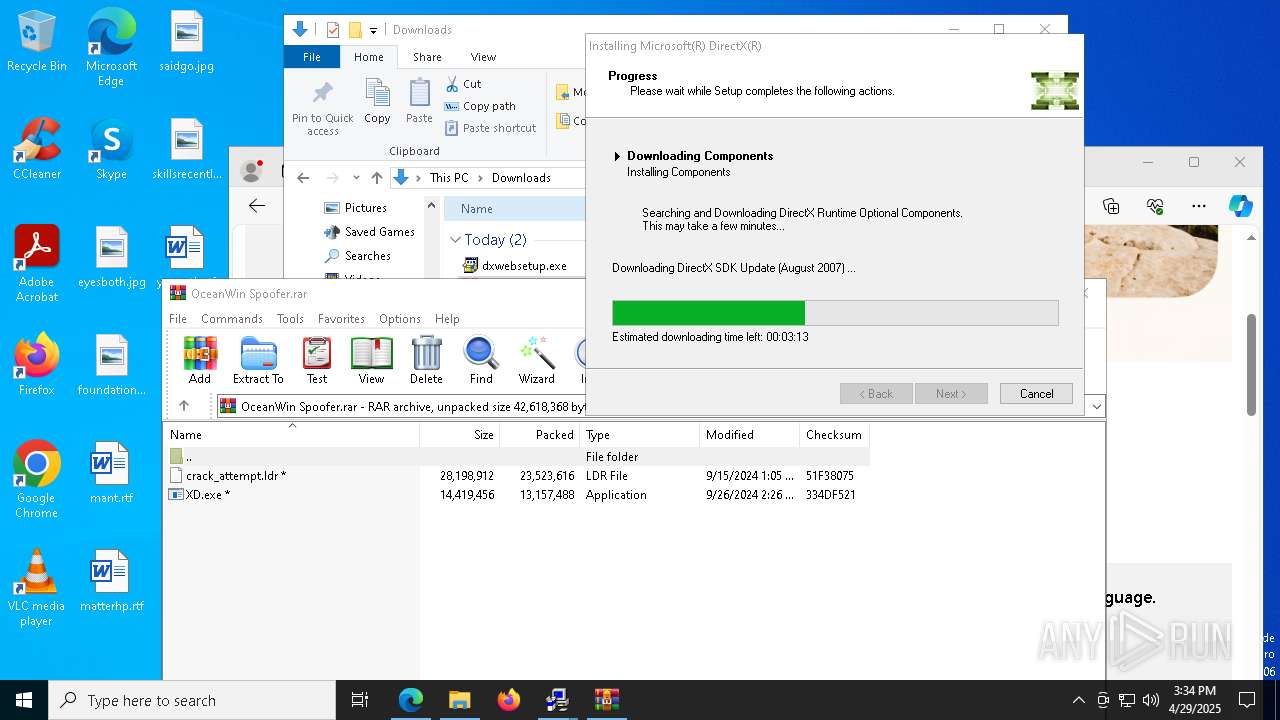Open Explorer File tab
This screenshot has width=1280, height=720.
(312, 57)
